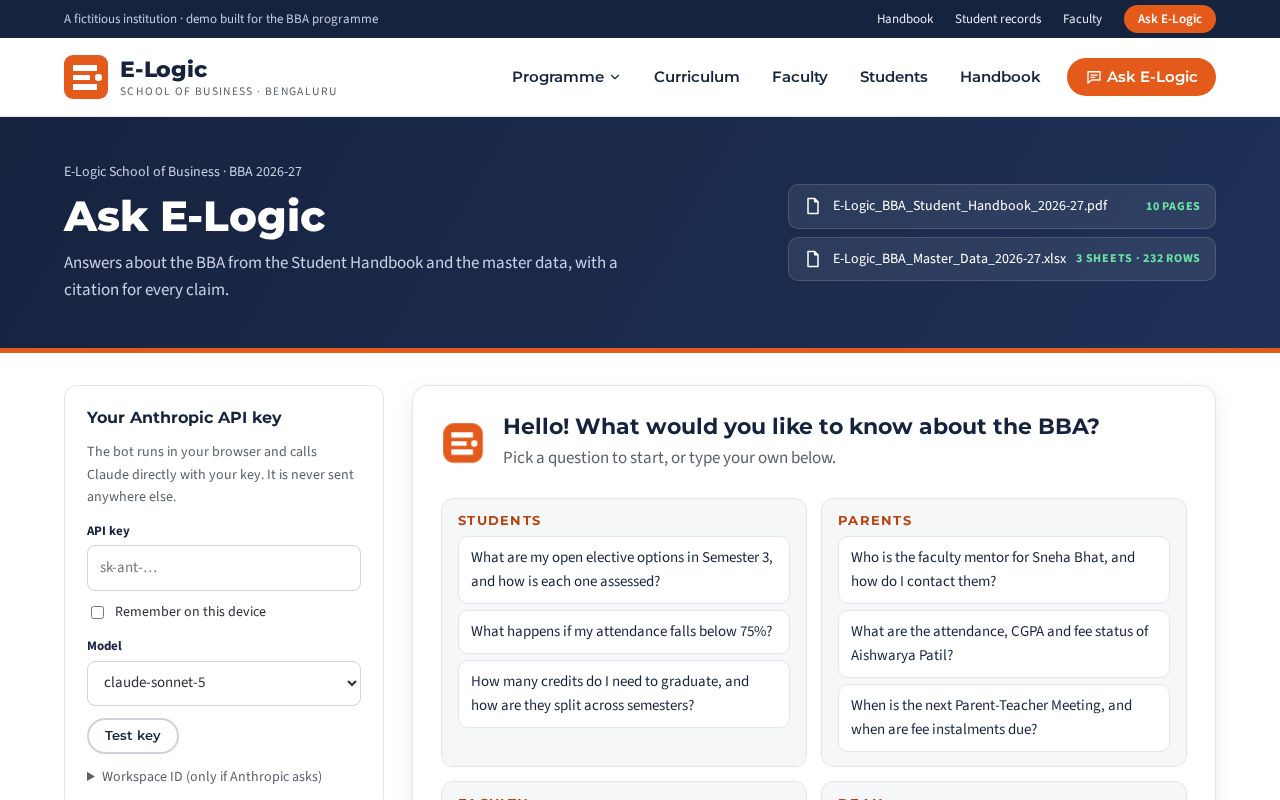Viewport: 1280px width, 800px height.
Task: Ask when the next Parent-Teacher Meeting is
Action: [1004, 718]
